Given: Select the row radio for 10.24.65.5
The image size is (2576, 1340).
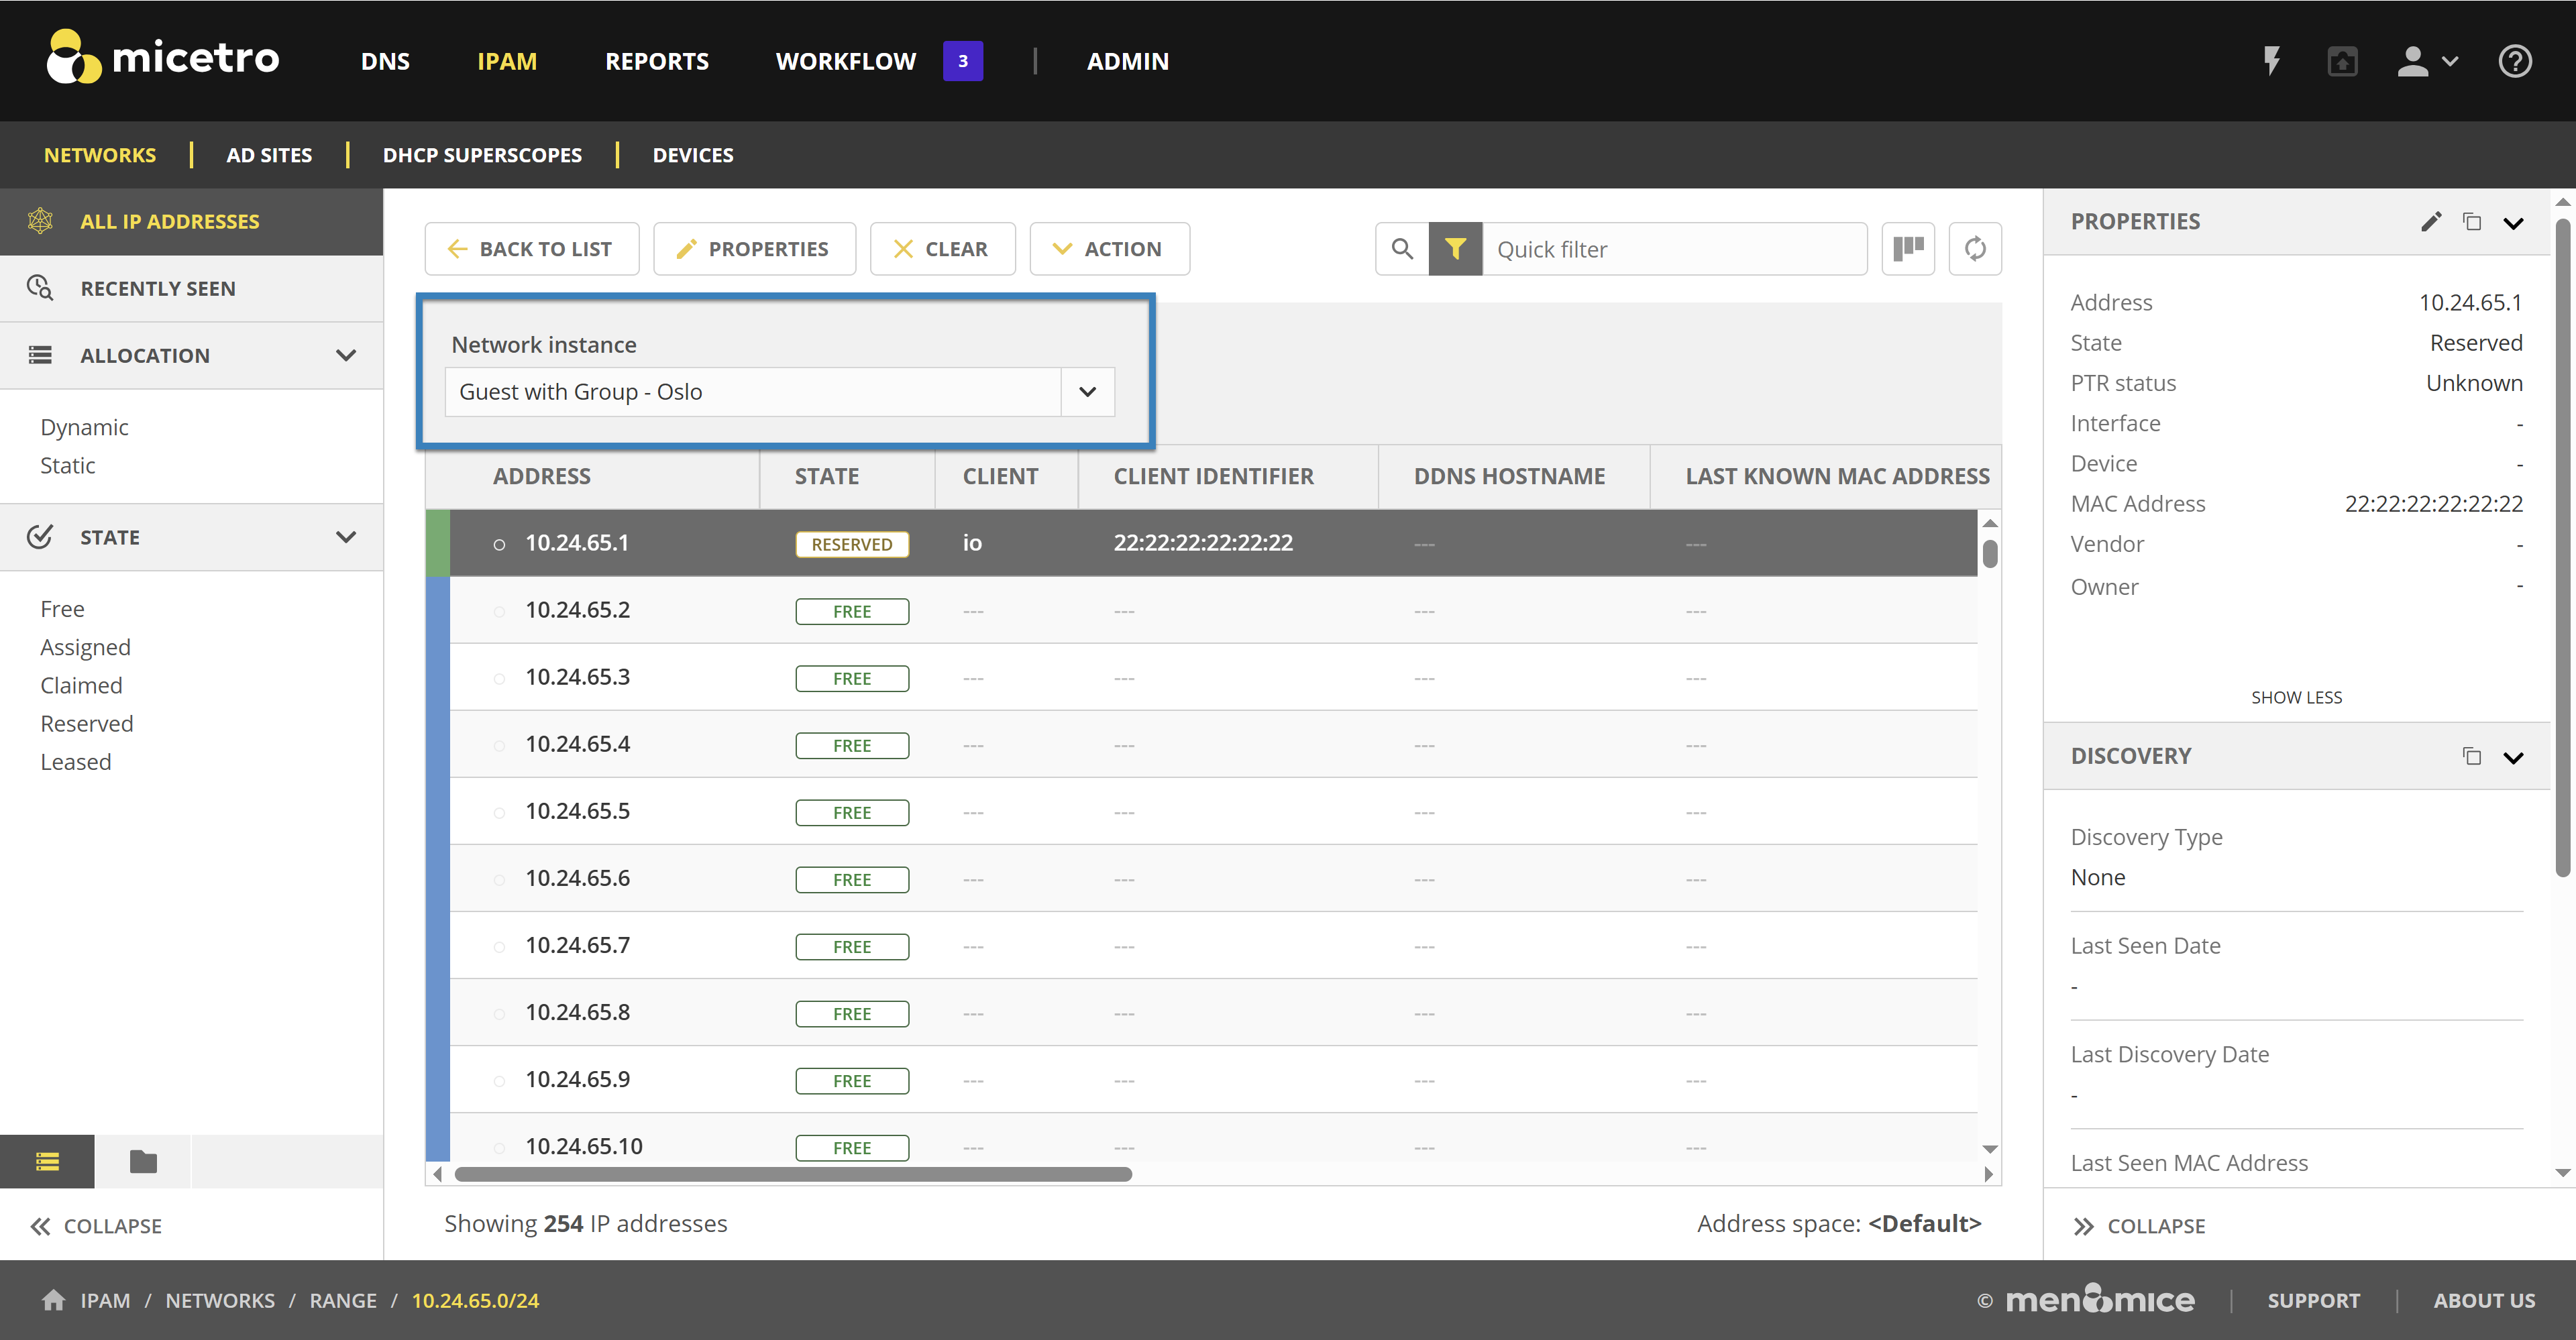Looking at the screenshot, I should [499, 812].
